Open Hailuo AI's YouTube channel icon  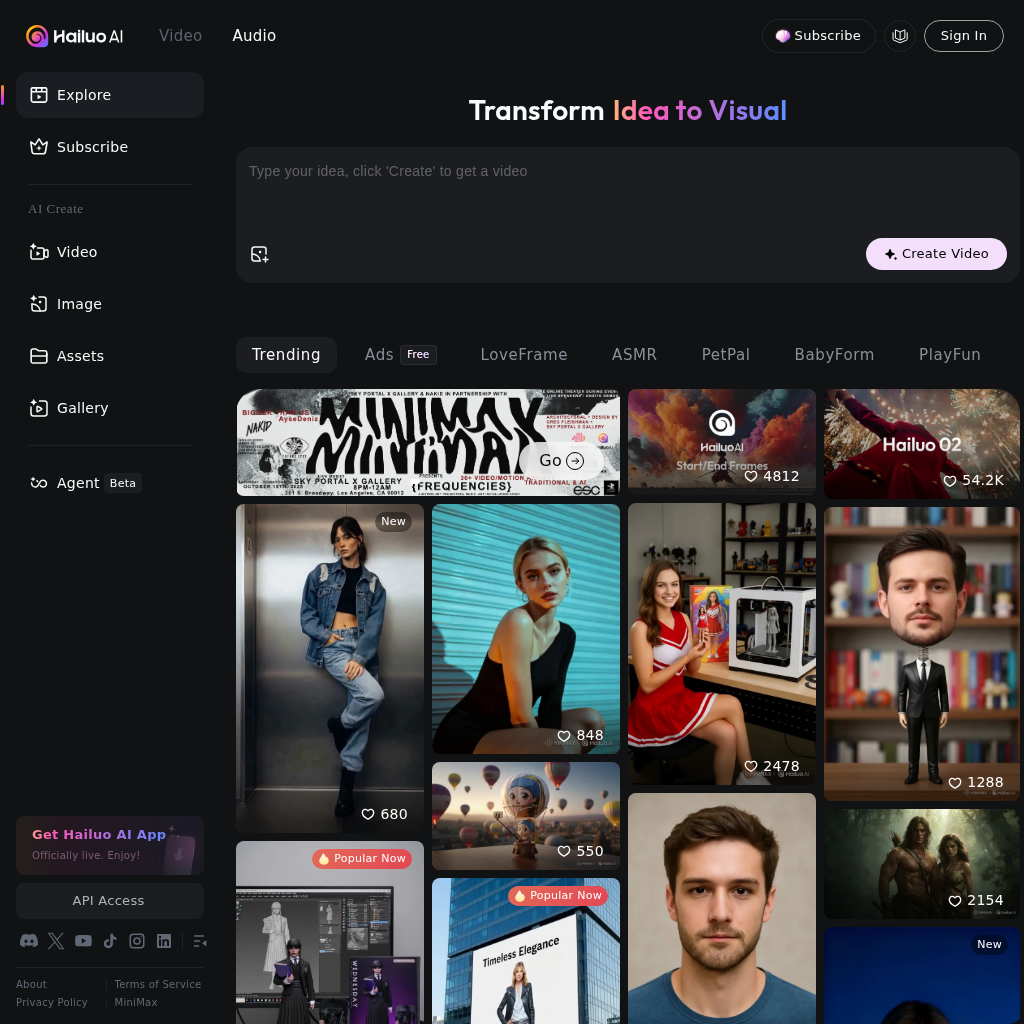point(83,941)
